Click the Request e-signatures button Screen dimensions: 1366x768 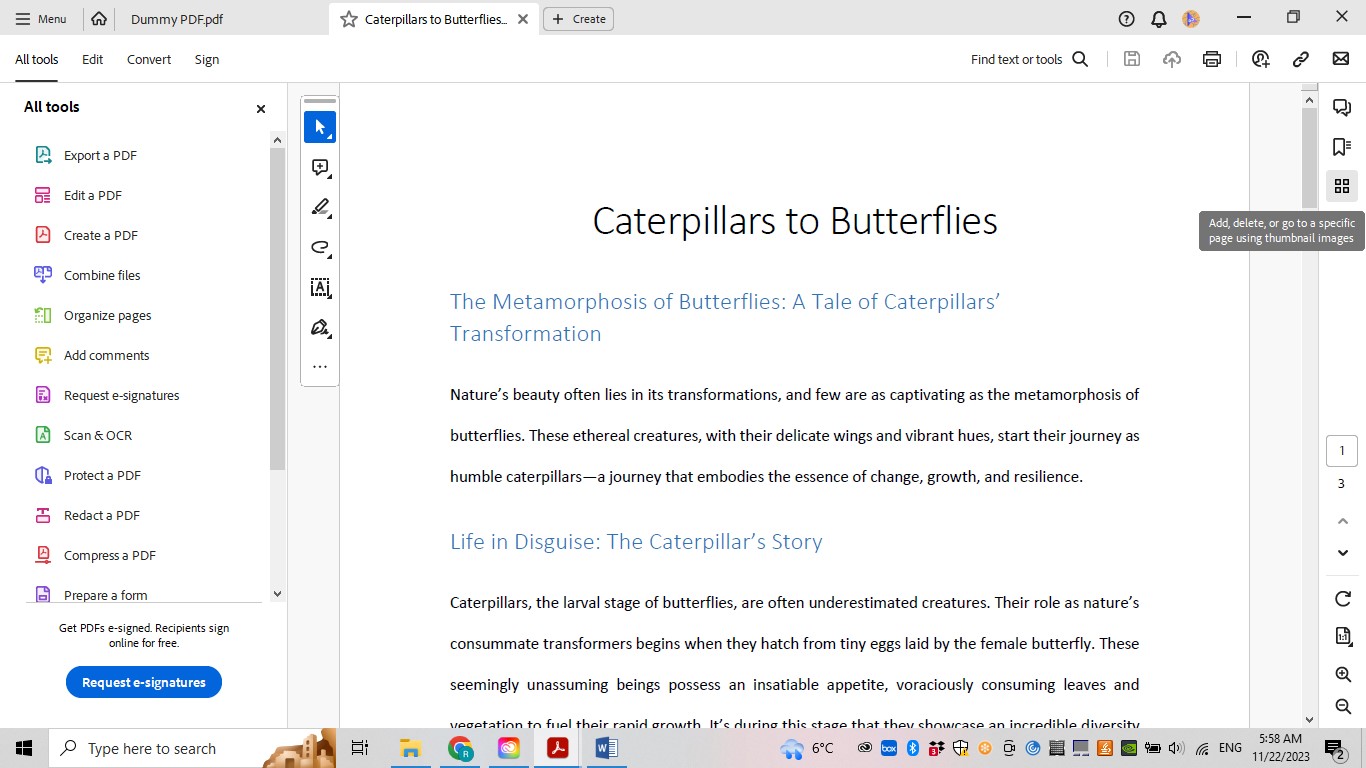143,682
